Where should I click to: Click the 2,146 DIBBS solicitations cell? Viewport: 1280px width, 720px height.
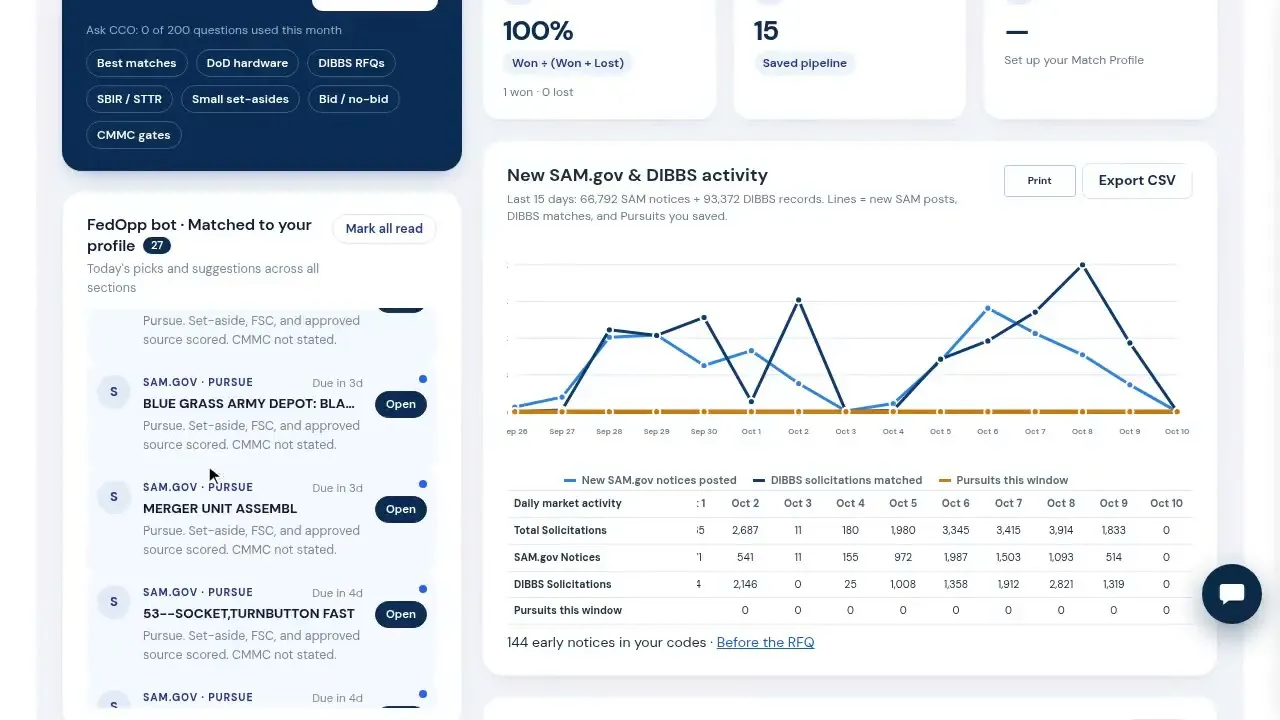745,584
